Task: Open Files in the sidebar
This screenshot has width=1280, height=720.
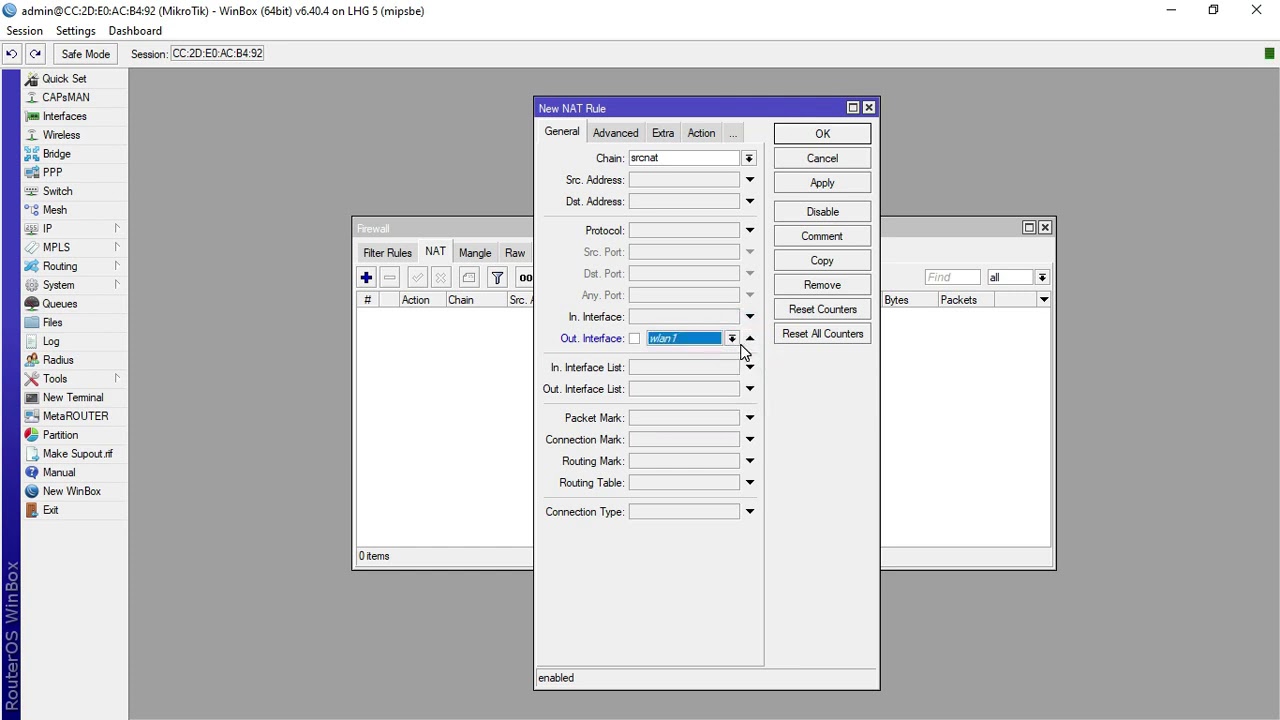Action: [52, 322]
